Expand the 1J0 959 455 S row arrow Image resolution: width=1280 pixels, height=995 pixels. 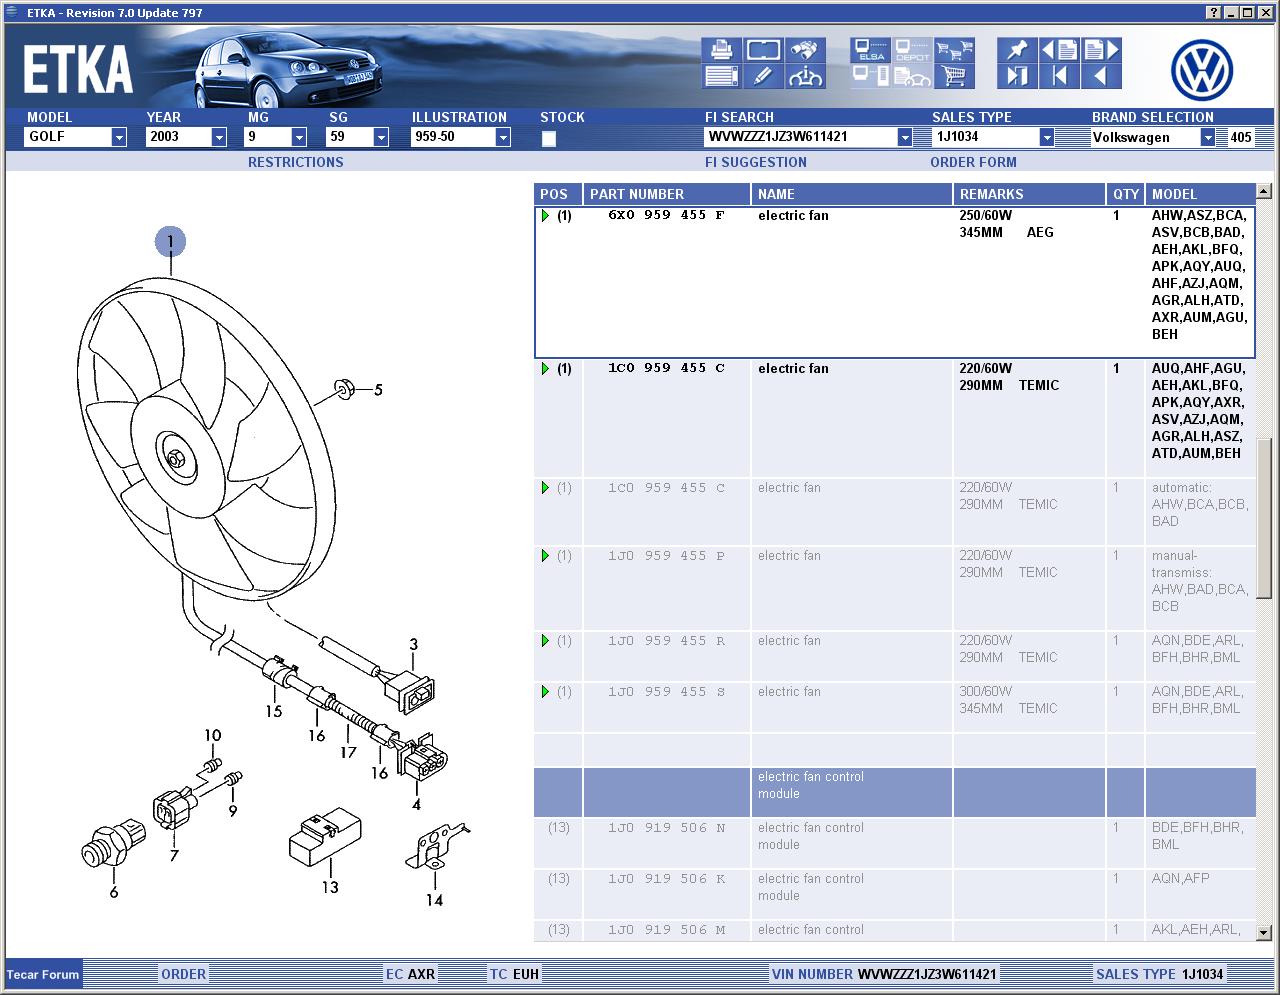(545, 692)
